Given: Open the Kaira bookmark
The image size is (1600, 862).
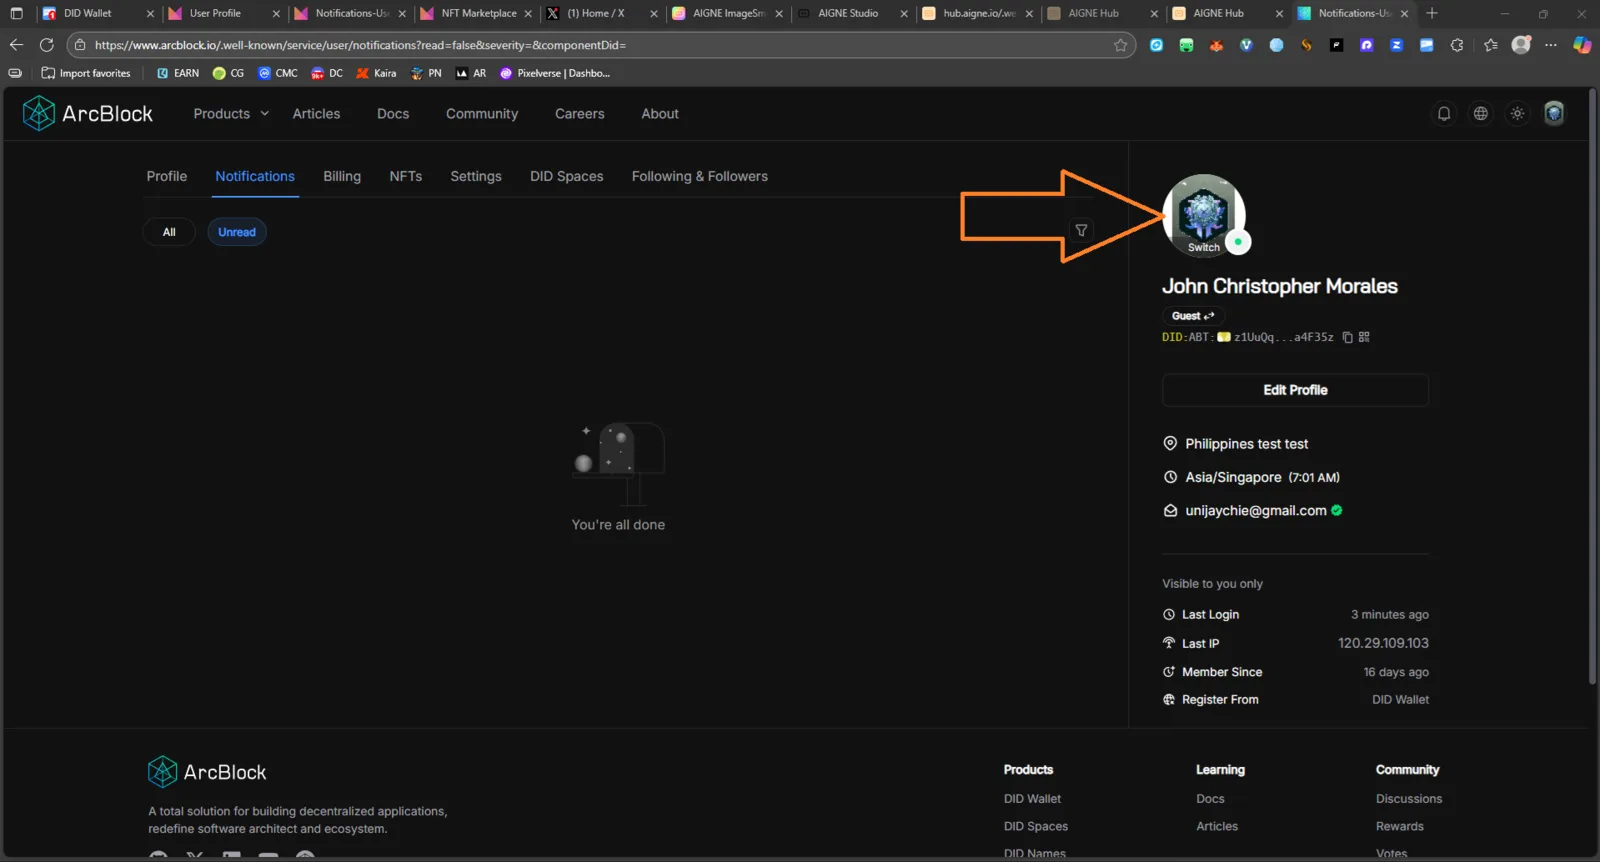Looking at the screenshot, I should point(377,73).
